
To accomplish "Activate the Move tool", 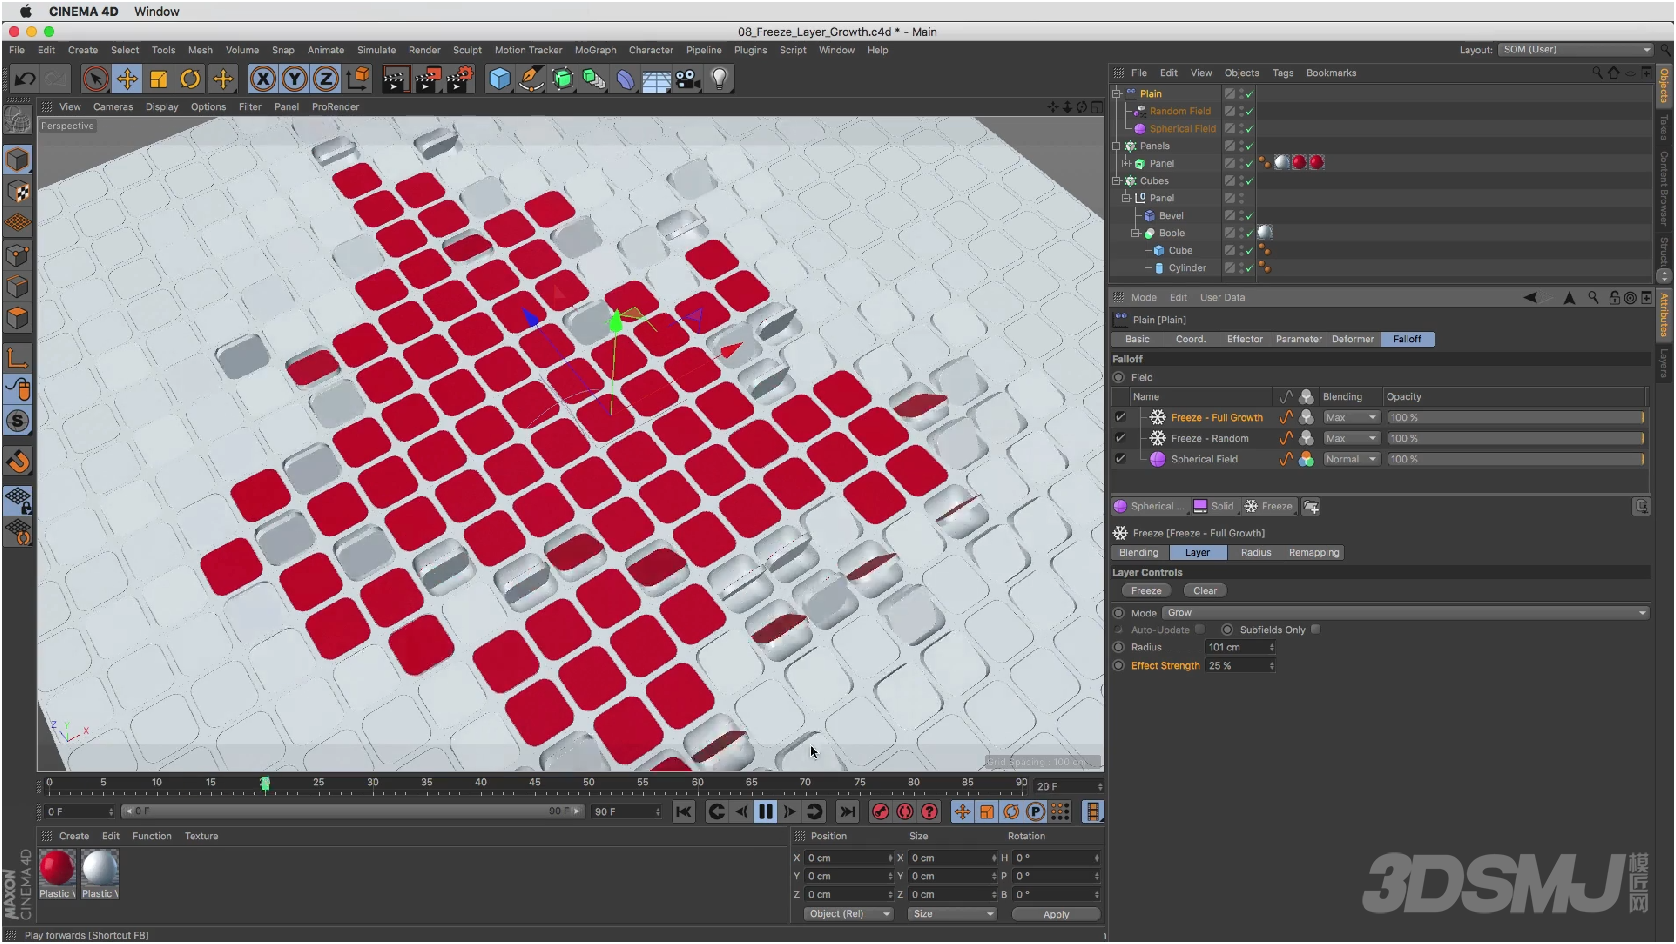I will coord(127,79).
